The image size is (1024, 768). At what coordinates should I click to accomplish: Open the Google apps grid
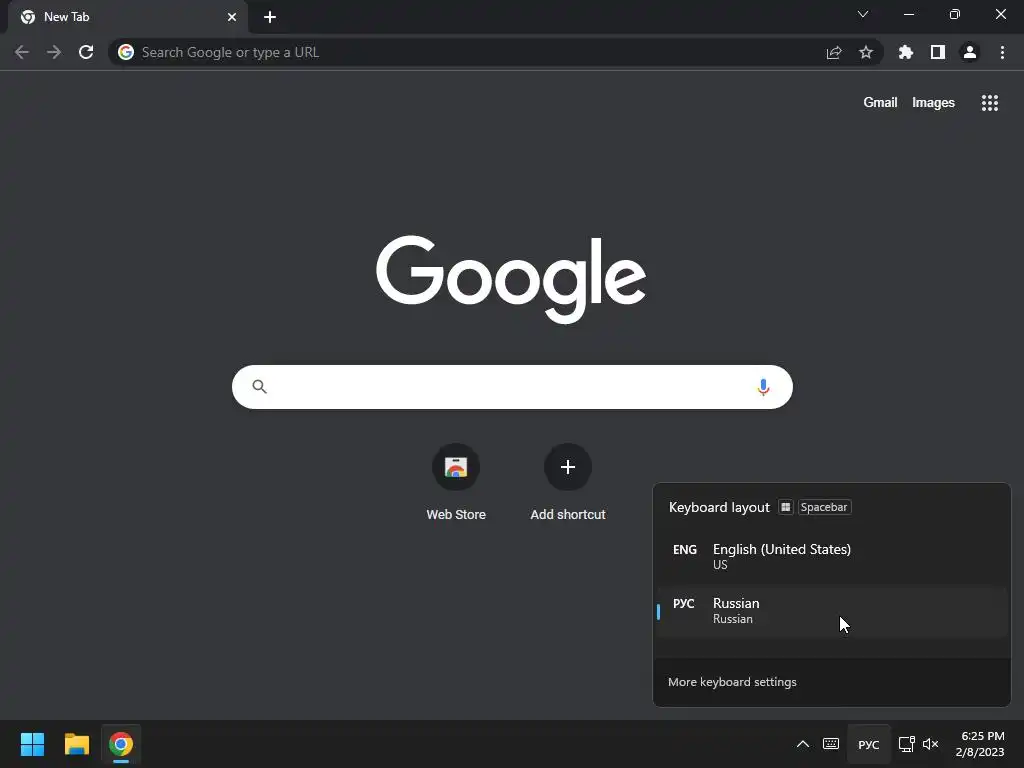tap(989, 103)
